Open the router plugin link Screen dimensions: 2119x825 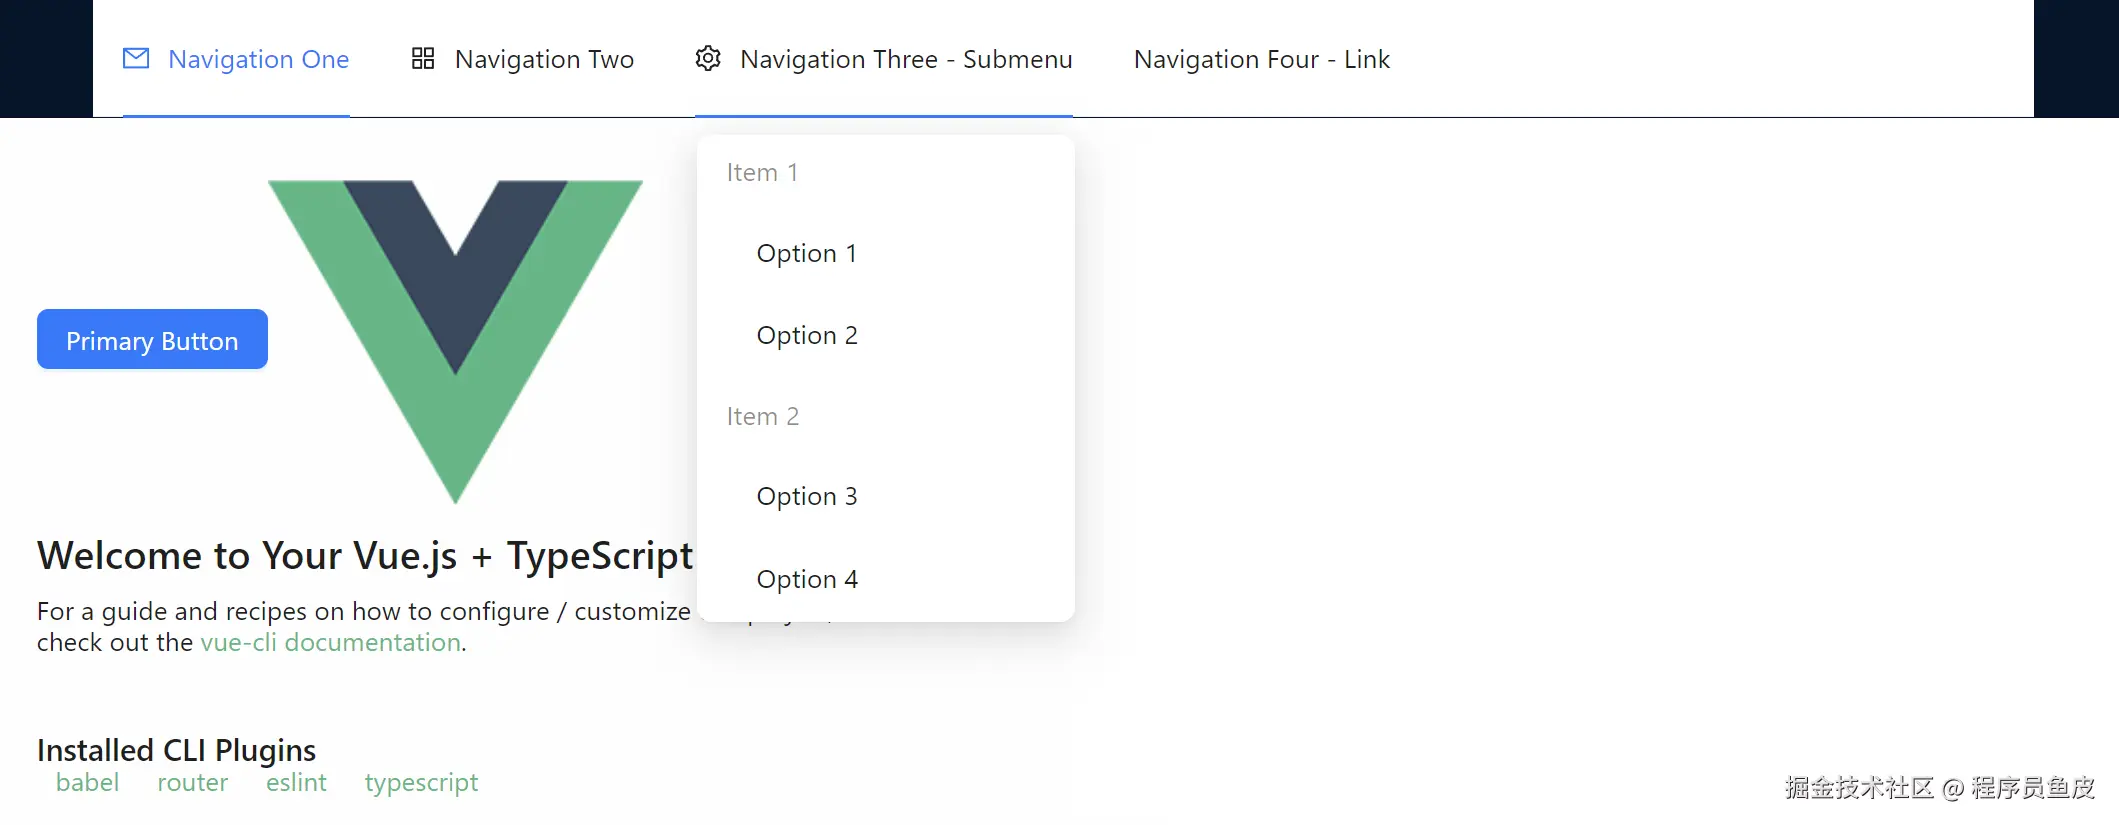point(192,783)
